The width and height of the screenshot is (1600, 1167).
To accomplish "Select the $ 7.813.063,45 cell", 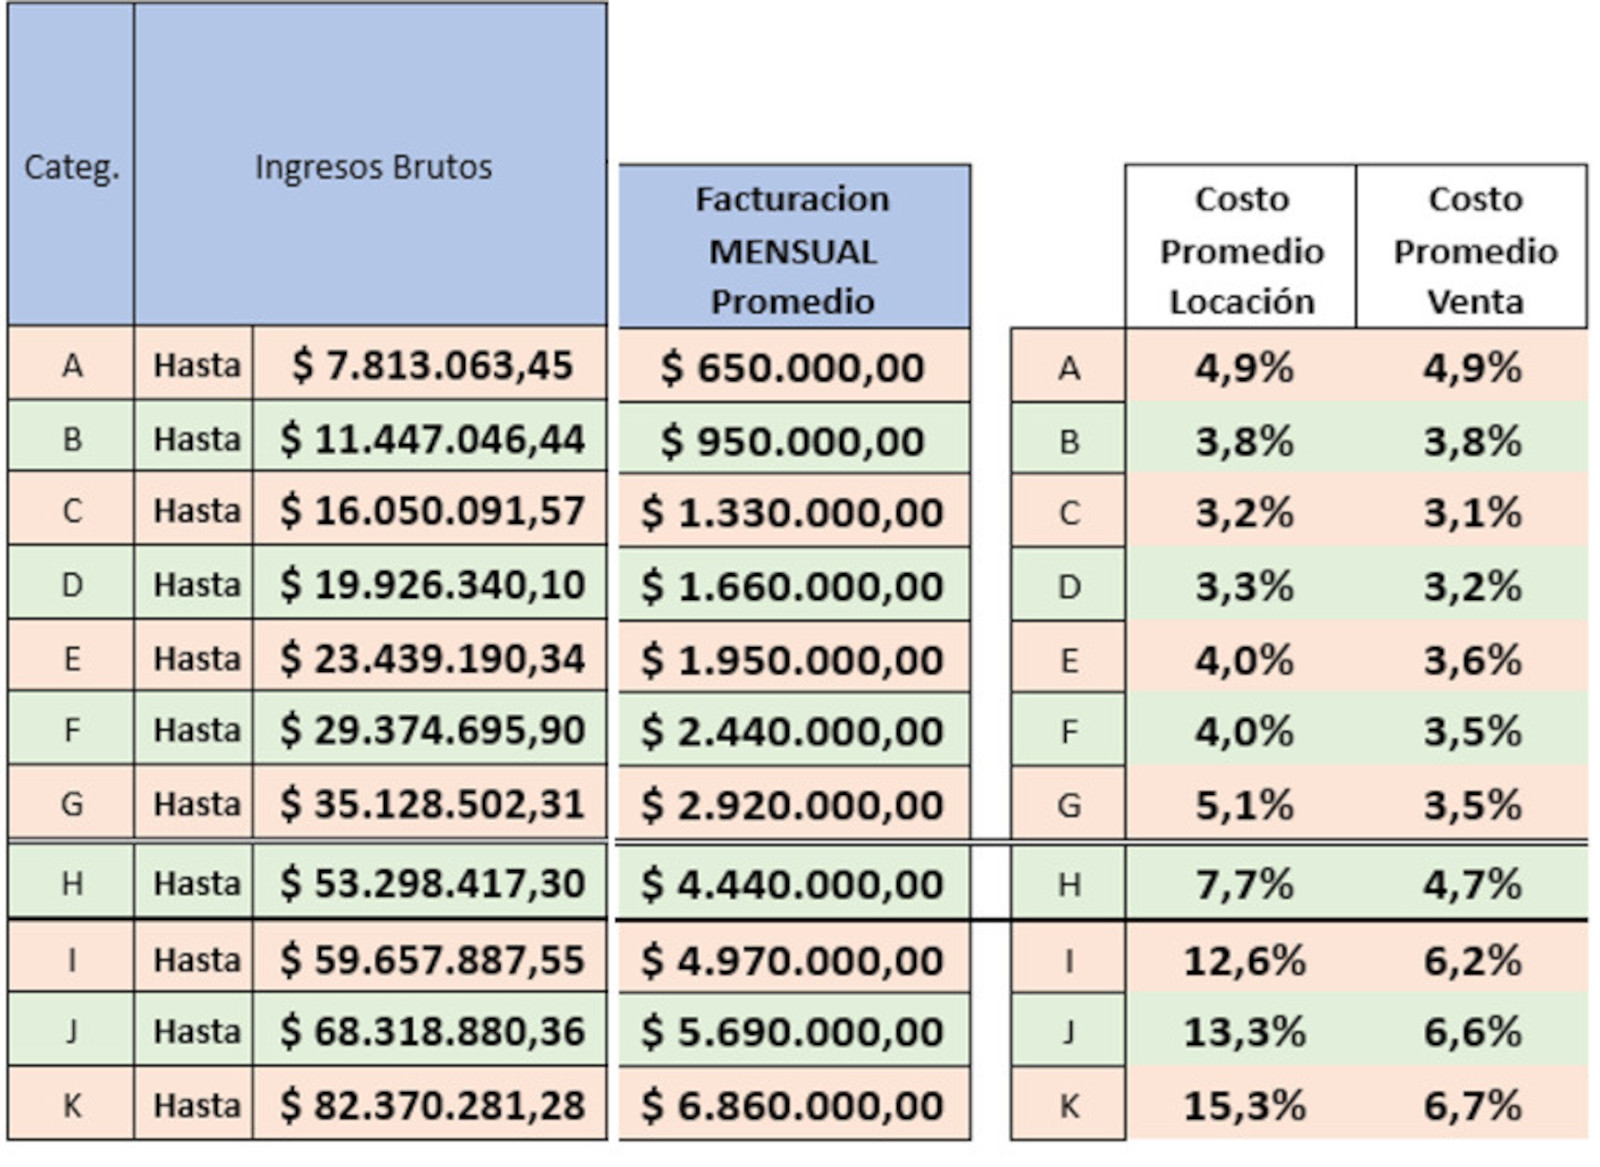I will tap(431, 365).
